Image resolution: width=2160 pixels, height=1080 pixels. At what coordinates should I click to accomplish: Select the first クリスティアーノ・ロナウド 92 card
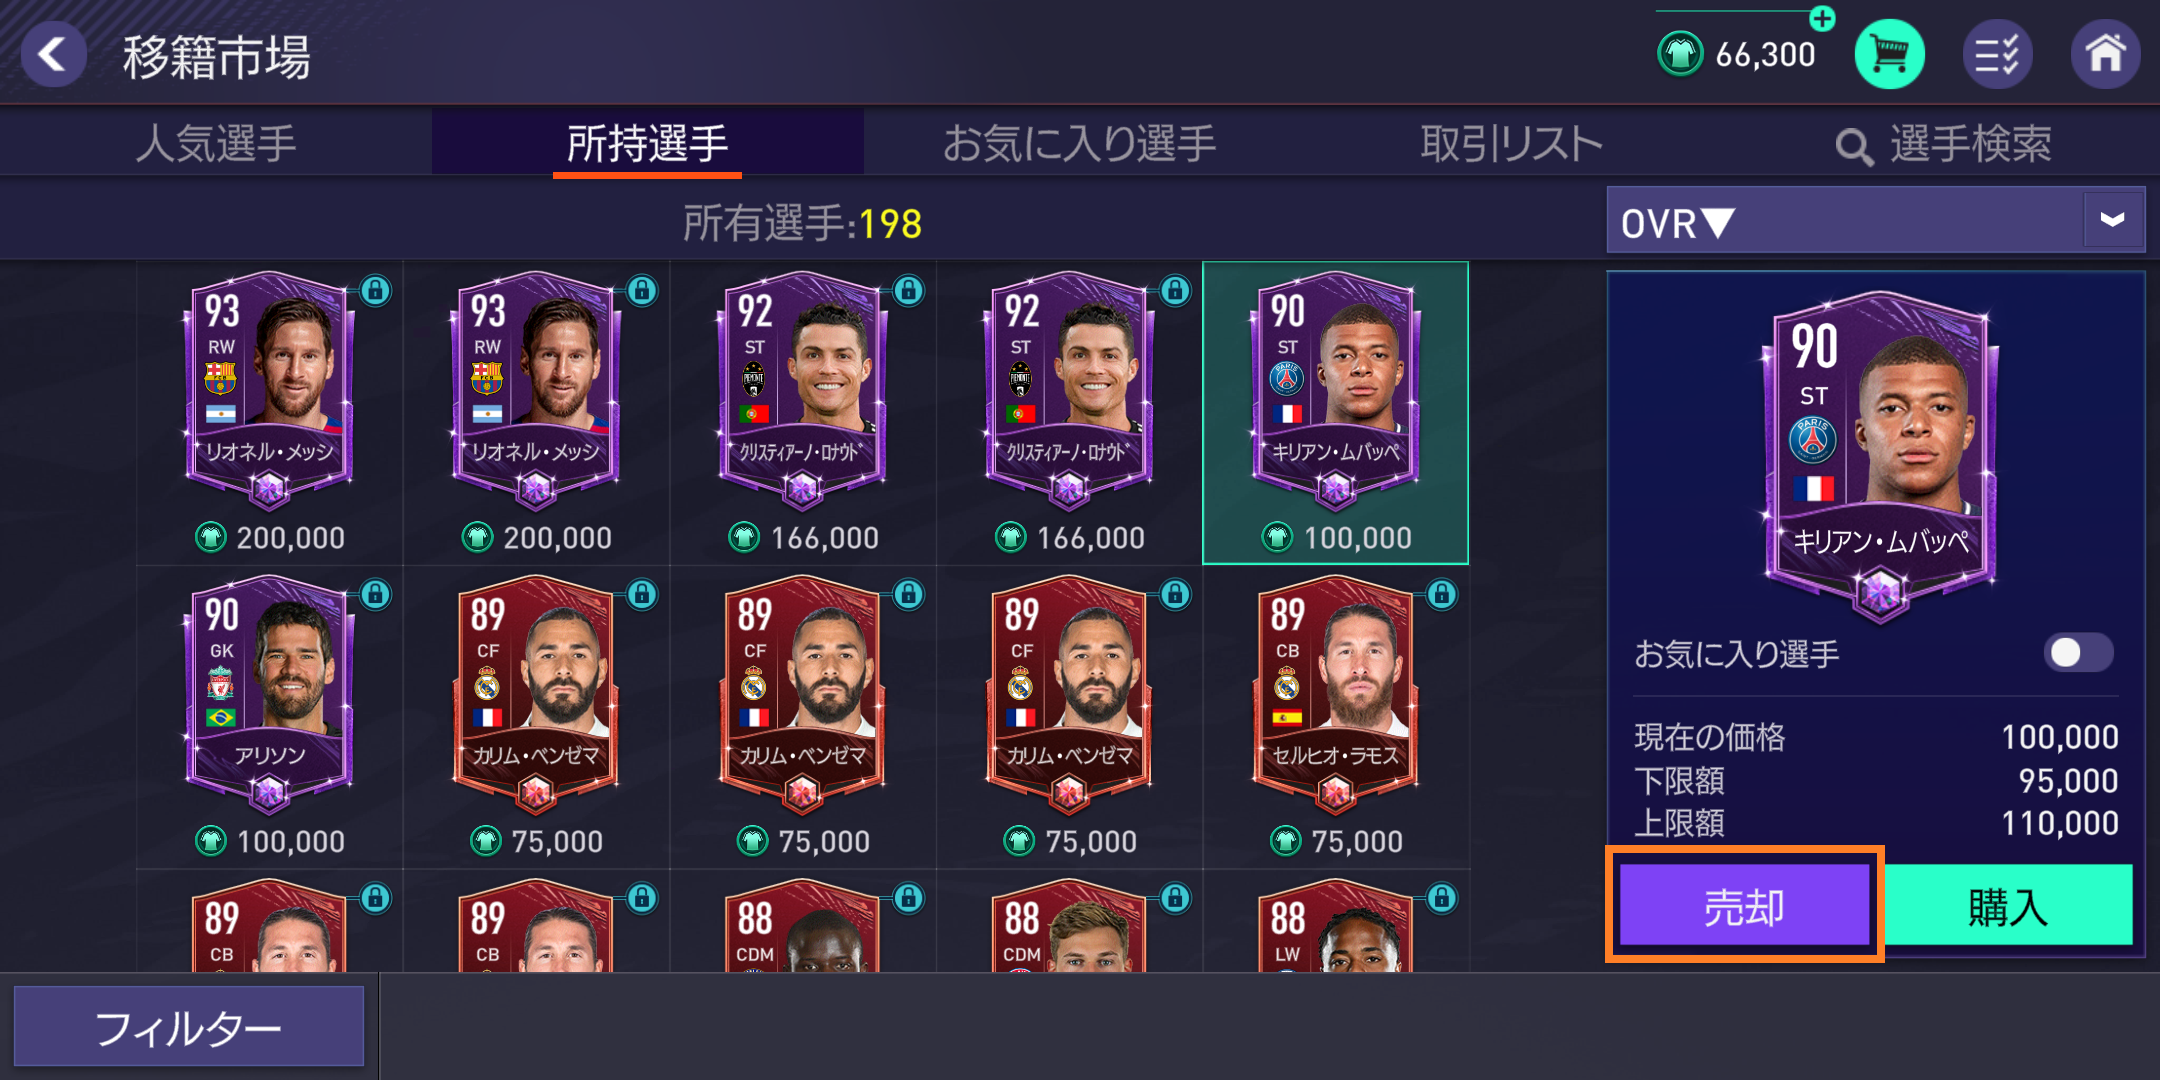tap(803, 413)
